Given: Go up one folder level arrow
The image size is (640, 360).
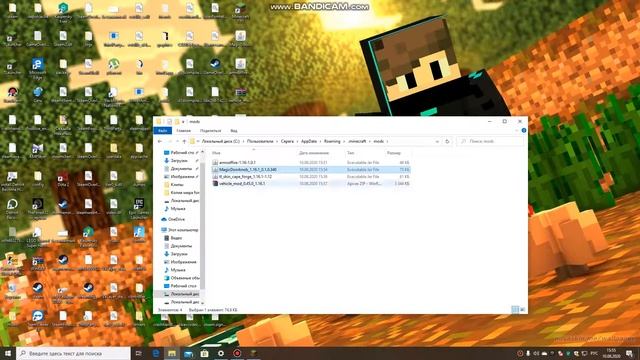Looking at the screenshot, I should (x=184, y=141).
